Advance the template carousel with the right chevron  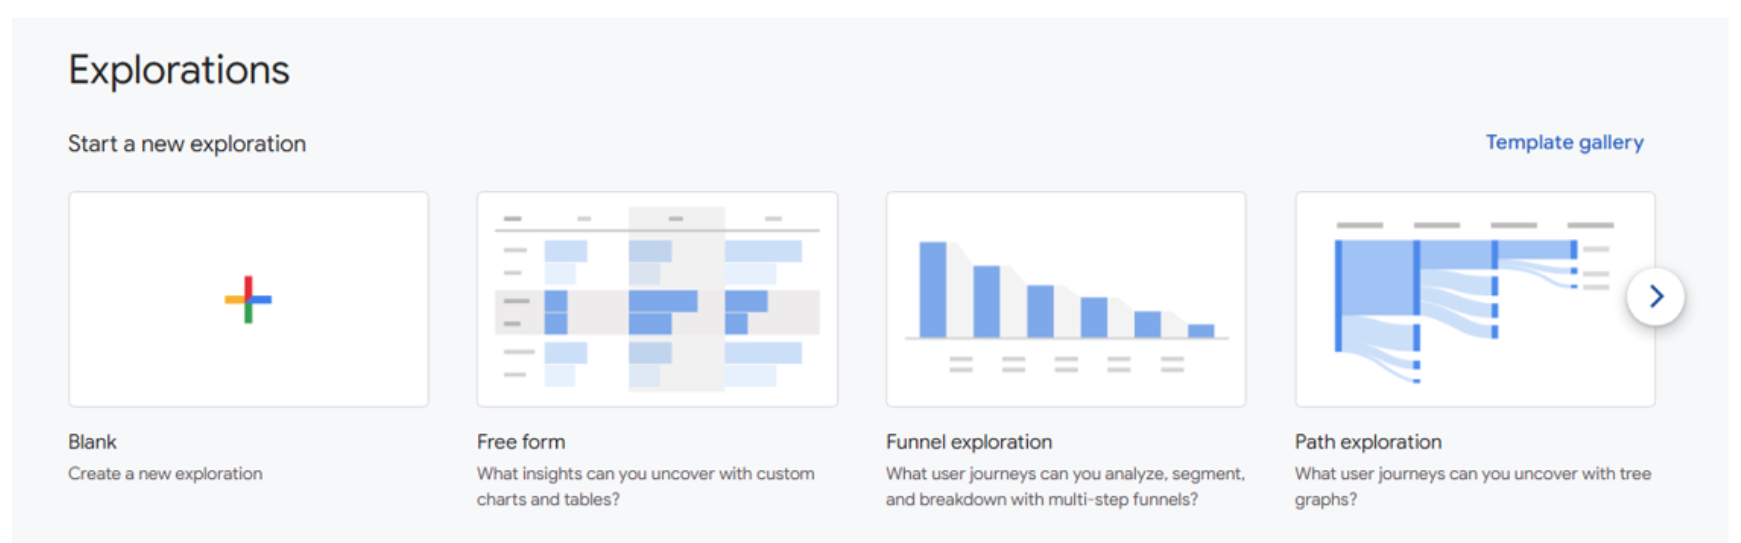[1655, 296]
